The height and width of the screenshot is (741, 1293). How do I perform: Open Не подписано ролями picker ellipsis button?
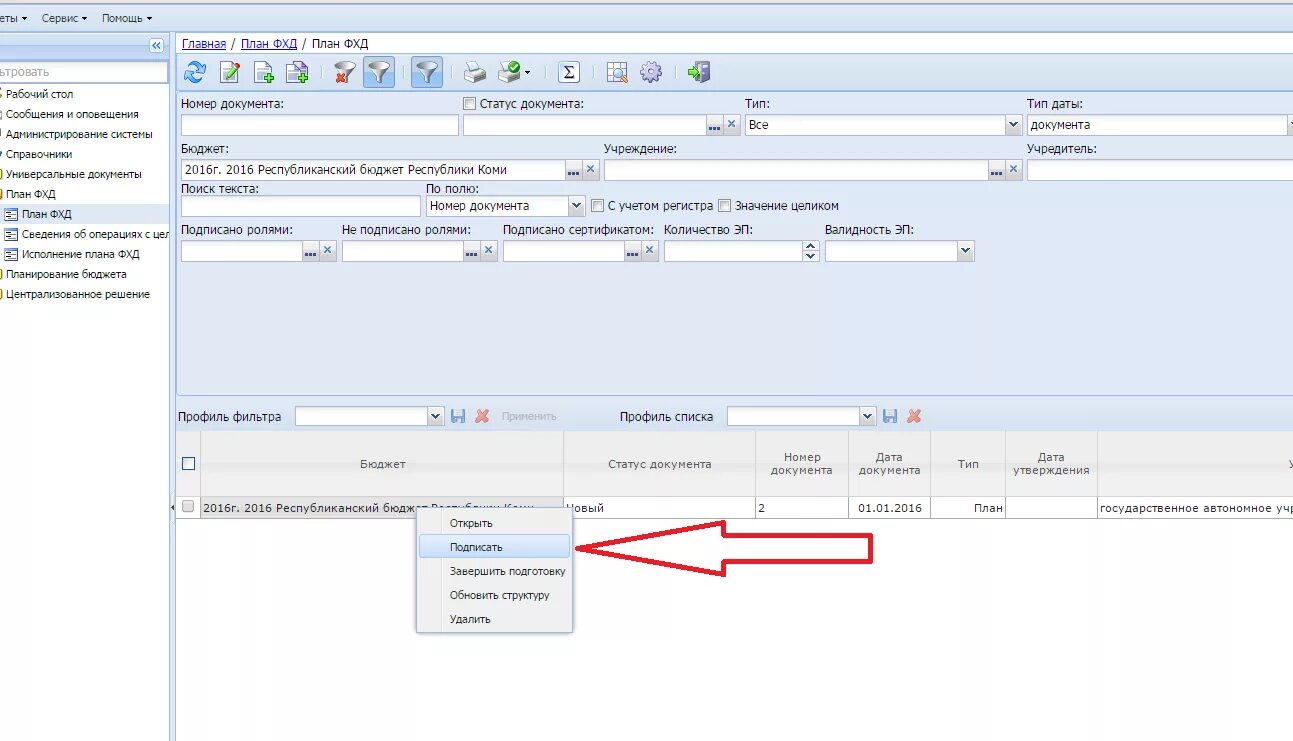pyautogui.click(x=471, y=252)
